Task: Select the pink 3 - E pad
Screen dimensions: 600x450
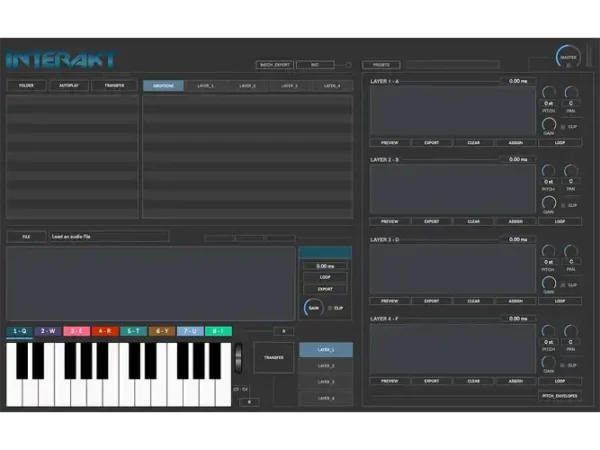Action: [77, 331]
